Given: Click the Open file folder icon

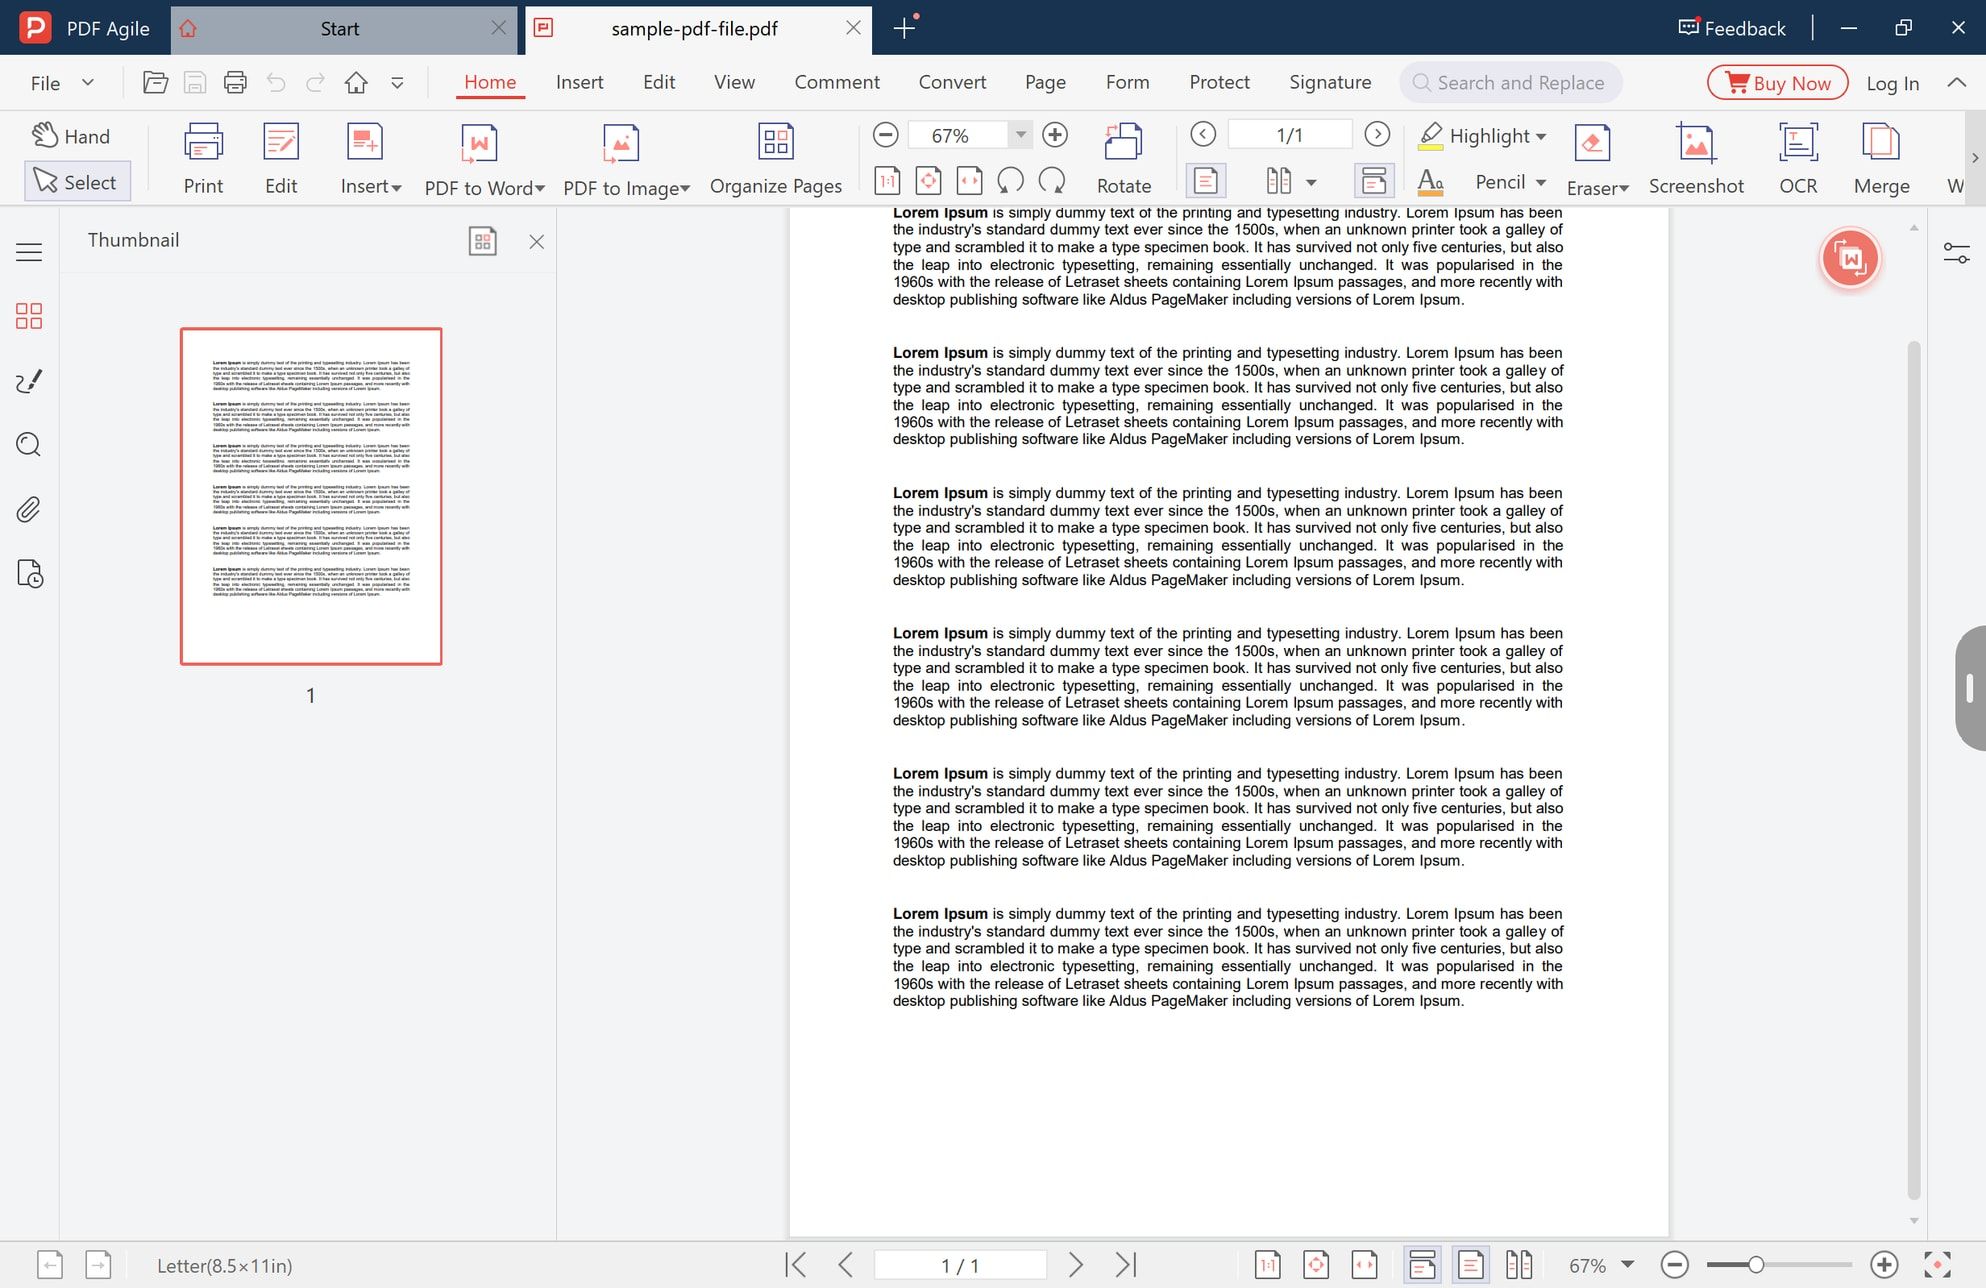Looking at the screenshot, I should click(x=155, y=83).
